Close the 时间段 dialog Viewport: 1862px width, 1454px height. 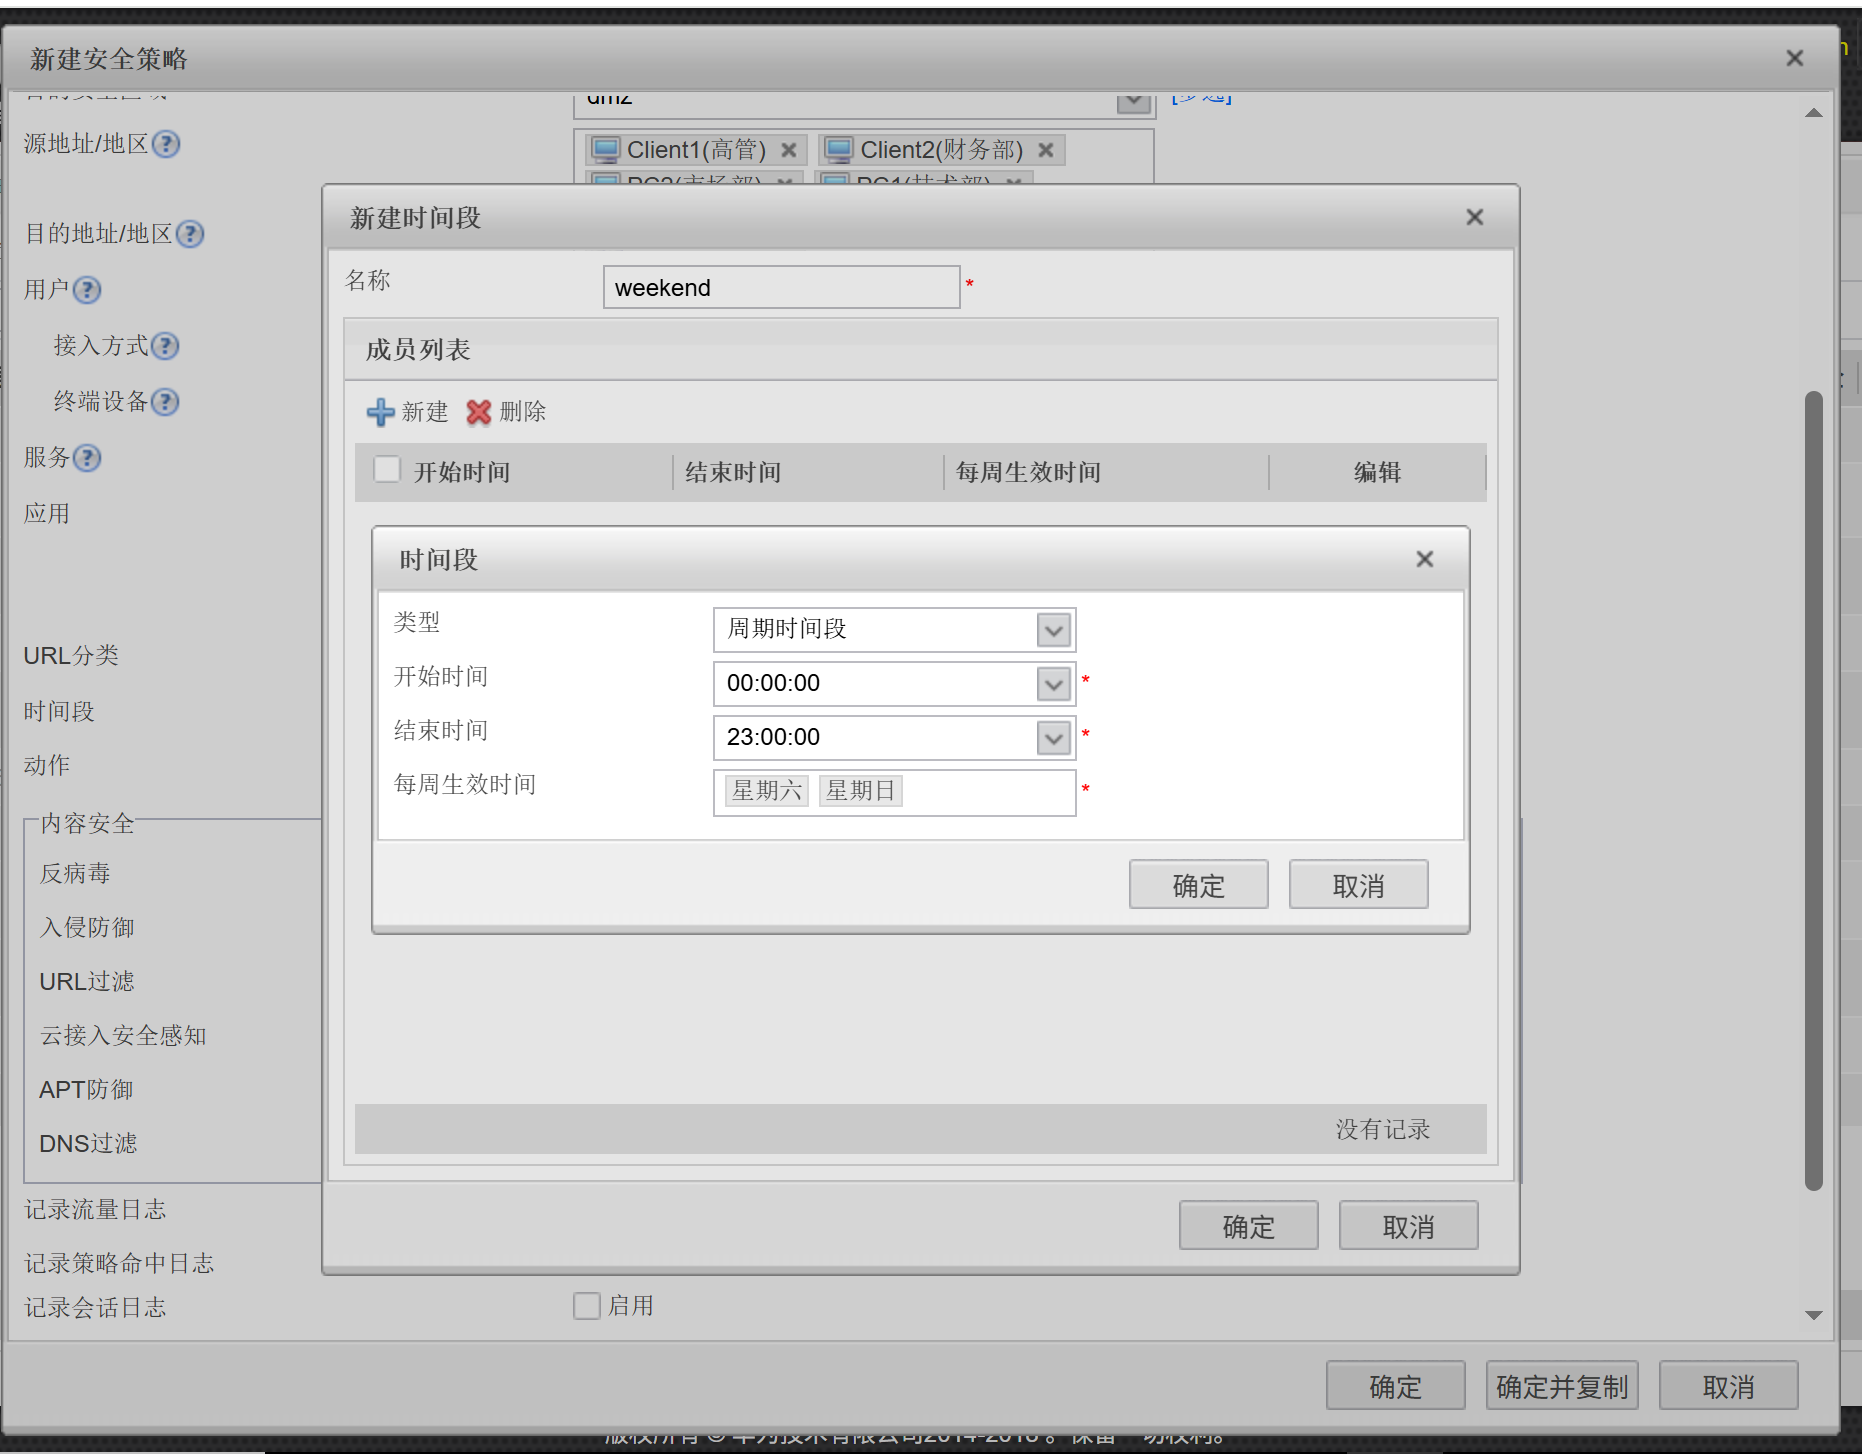pyautogui.click(x=1425, y=559)
